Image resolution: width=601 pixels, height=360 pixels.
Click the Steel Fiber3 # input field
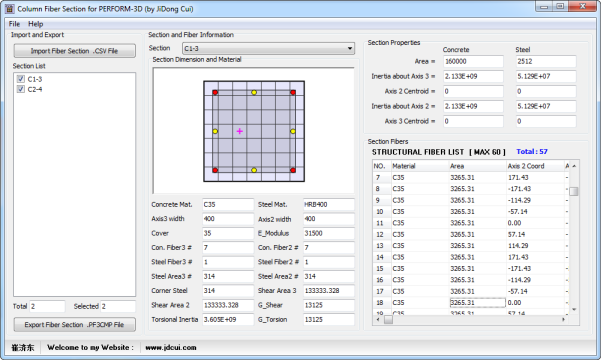coord(228,262)
